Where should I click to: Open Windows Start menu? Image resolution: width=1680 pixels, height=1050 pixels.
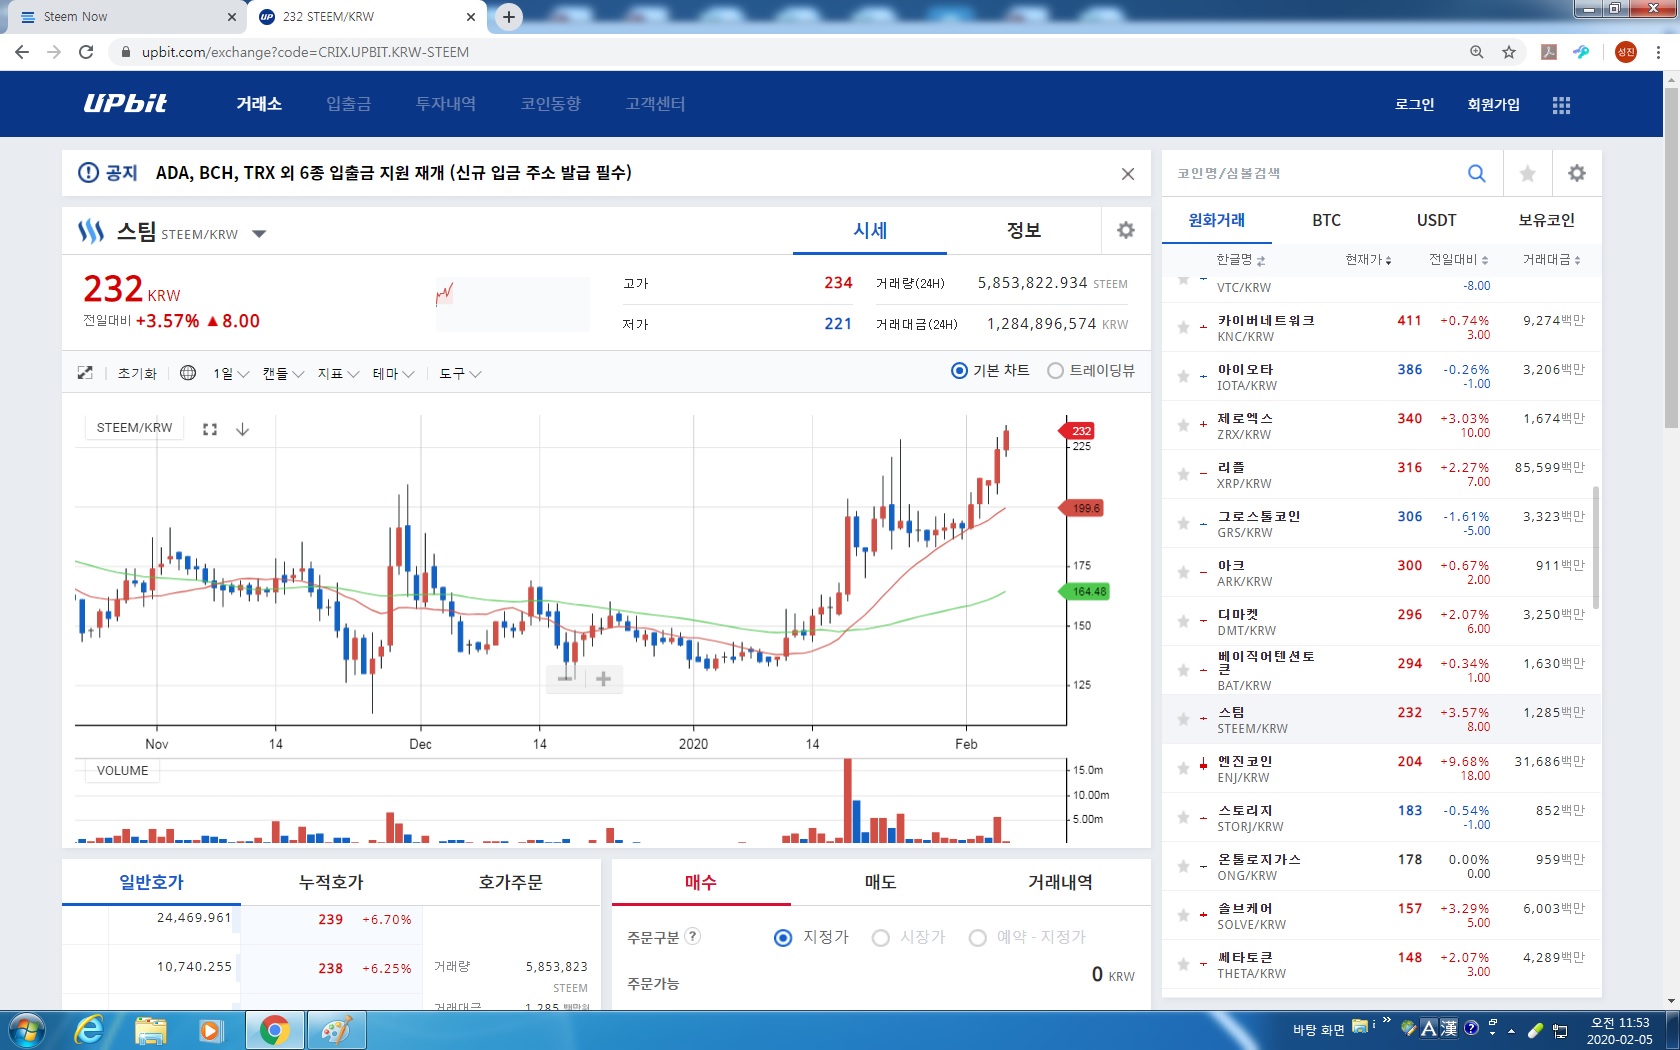click(26, 1030)
